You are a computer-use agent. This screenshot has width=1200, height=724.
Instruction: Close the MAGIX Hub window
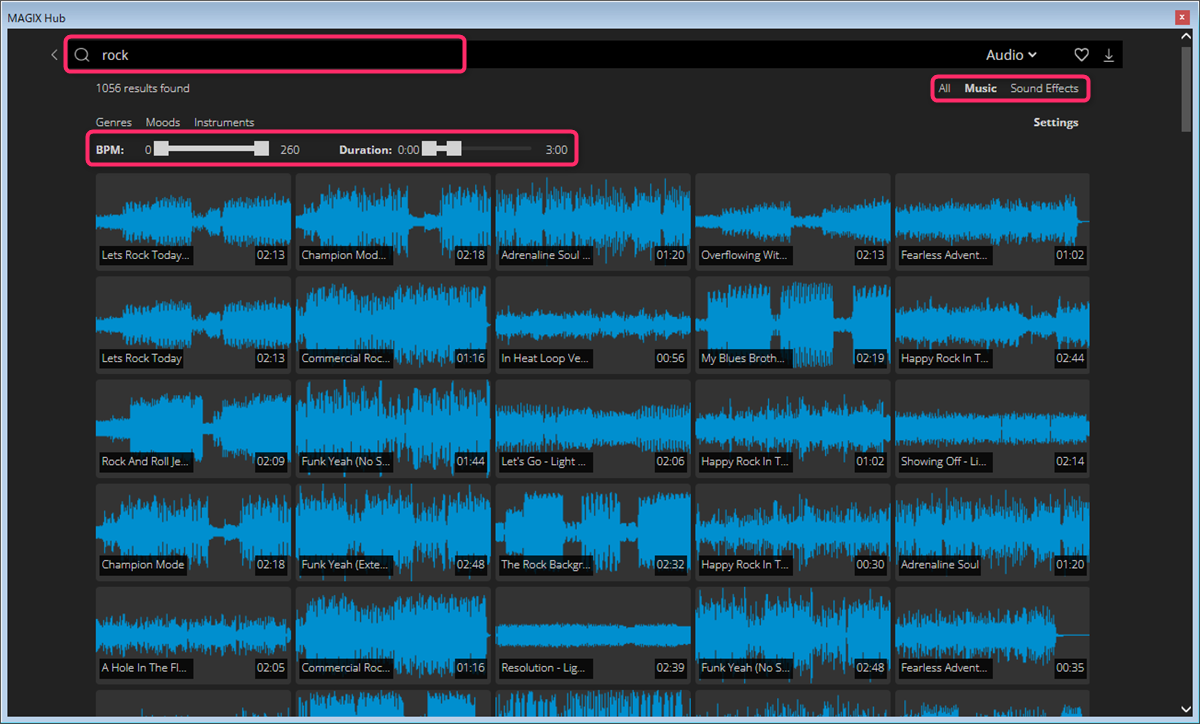(x=1182, y=17)
